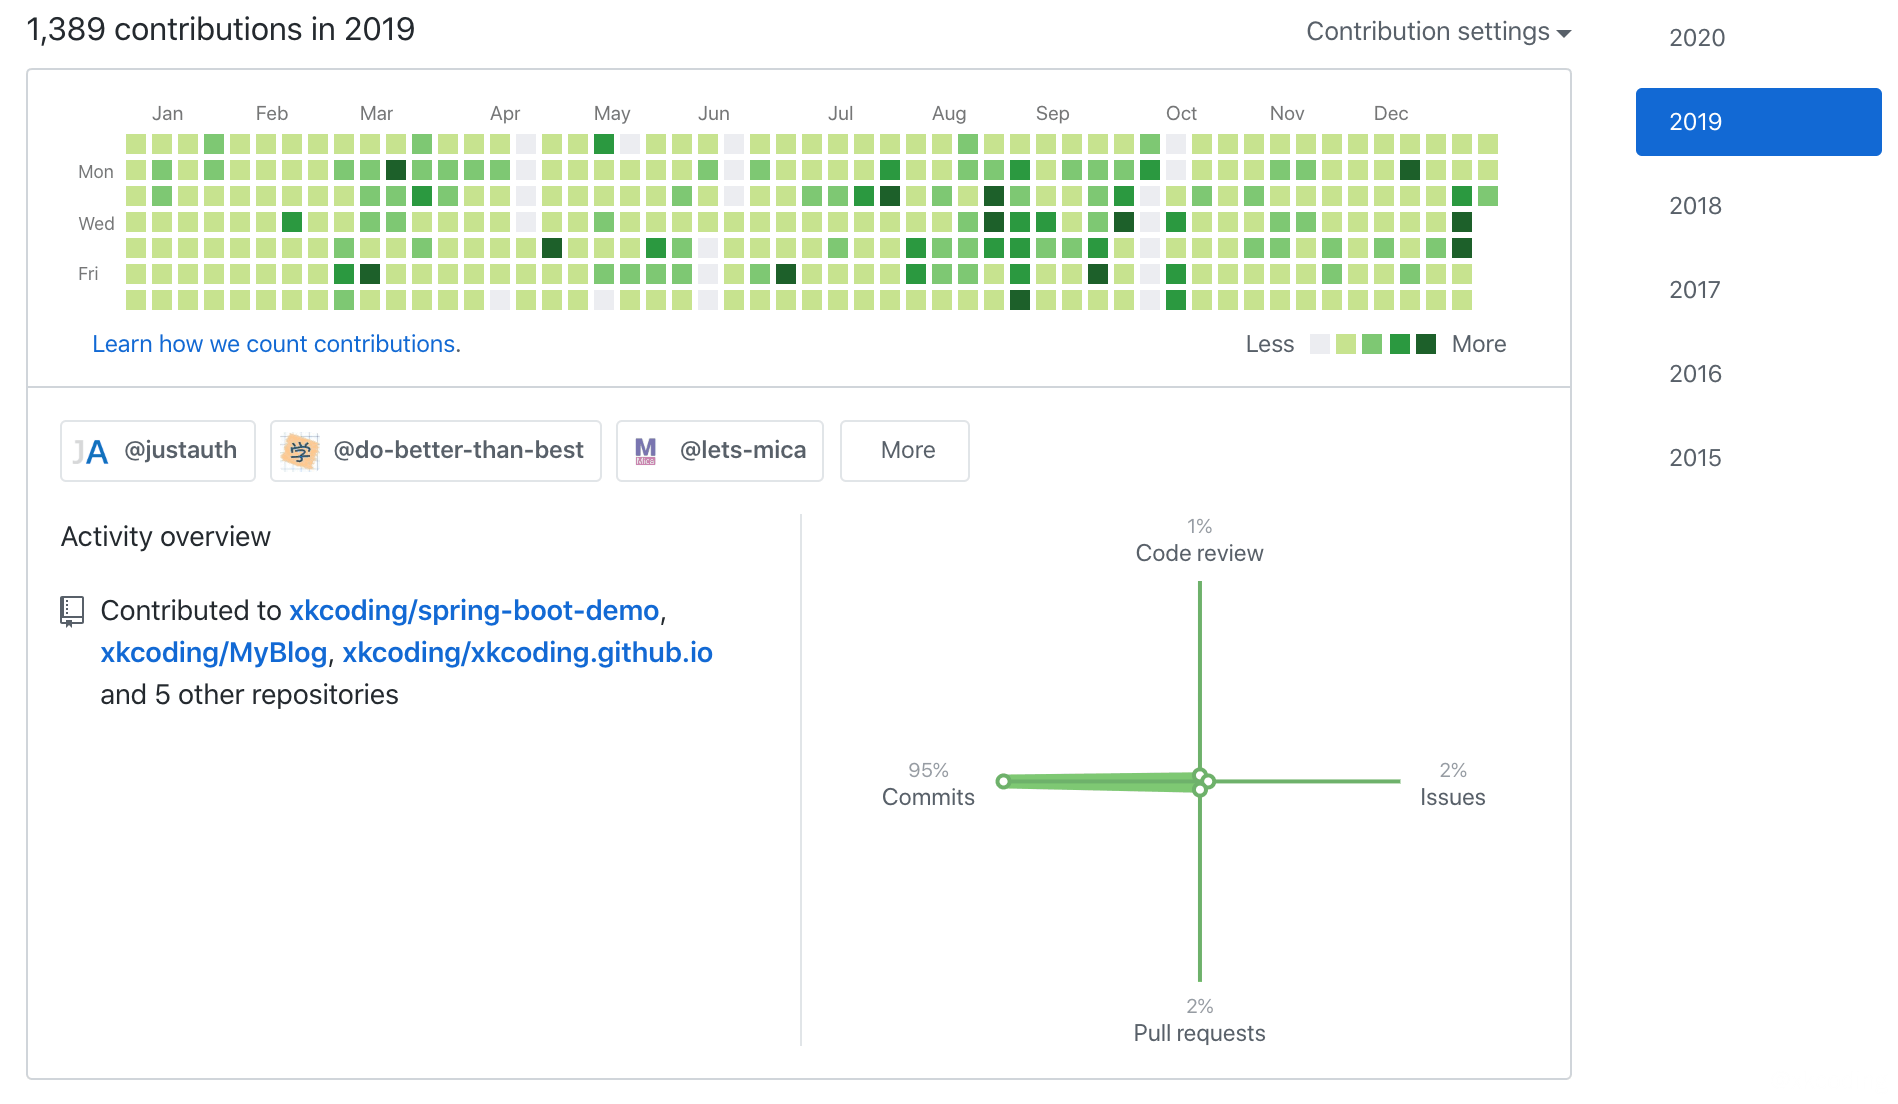
Task: Open the 2016 contribution year
Action: coord(1695,374)
